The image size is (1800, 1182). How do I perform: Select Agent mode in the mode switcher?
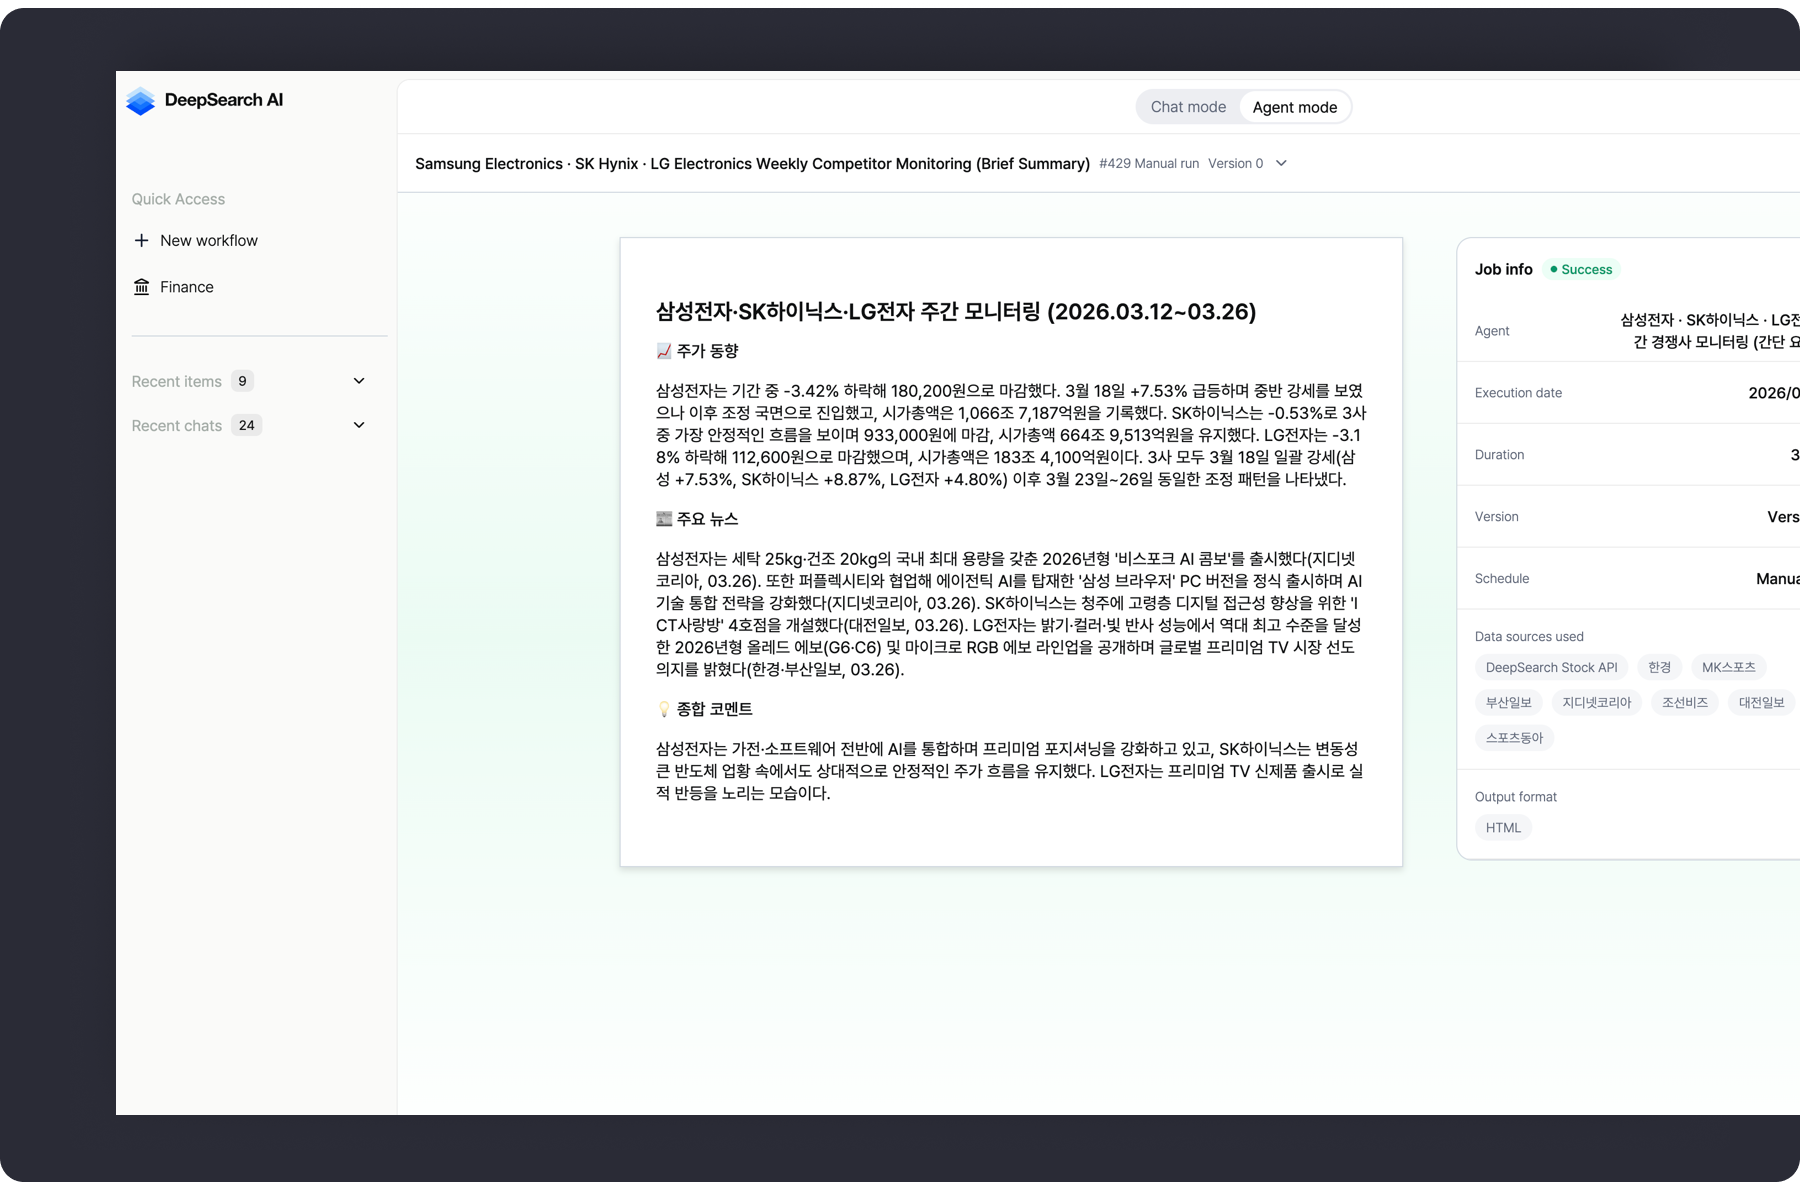(1294, 107)
